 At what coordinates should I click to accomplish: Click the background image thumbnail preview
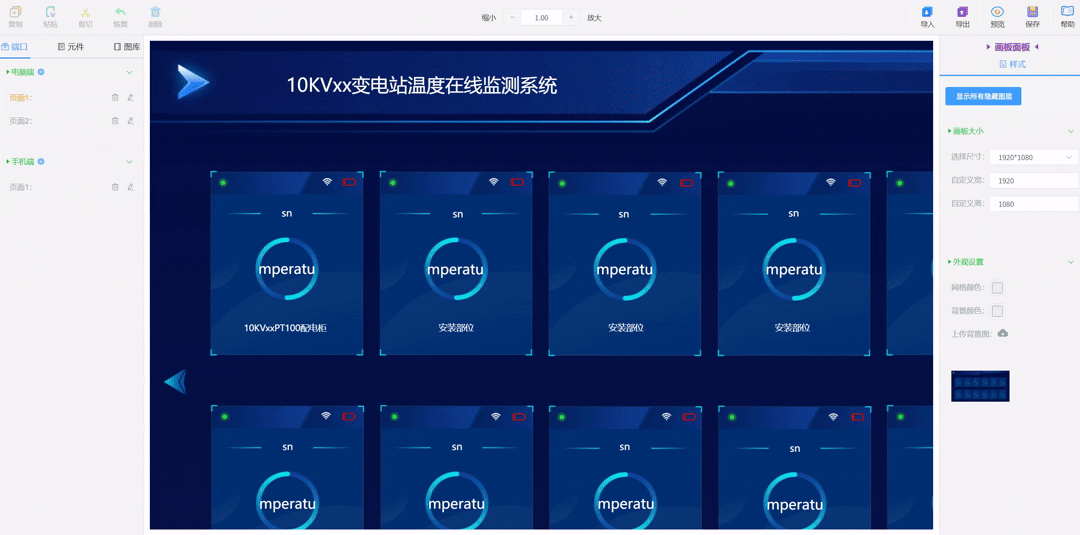click(980, 386)
